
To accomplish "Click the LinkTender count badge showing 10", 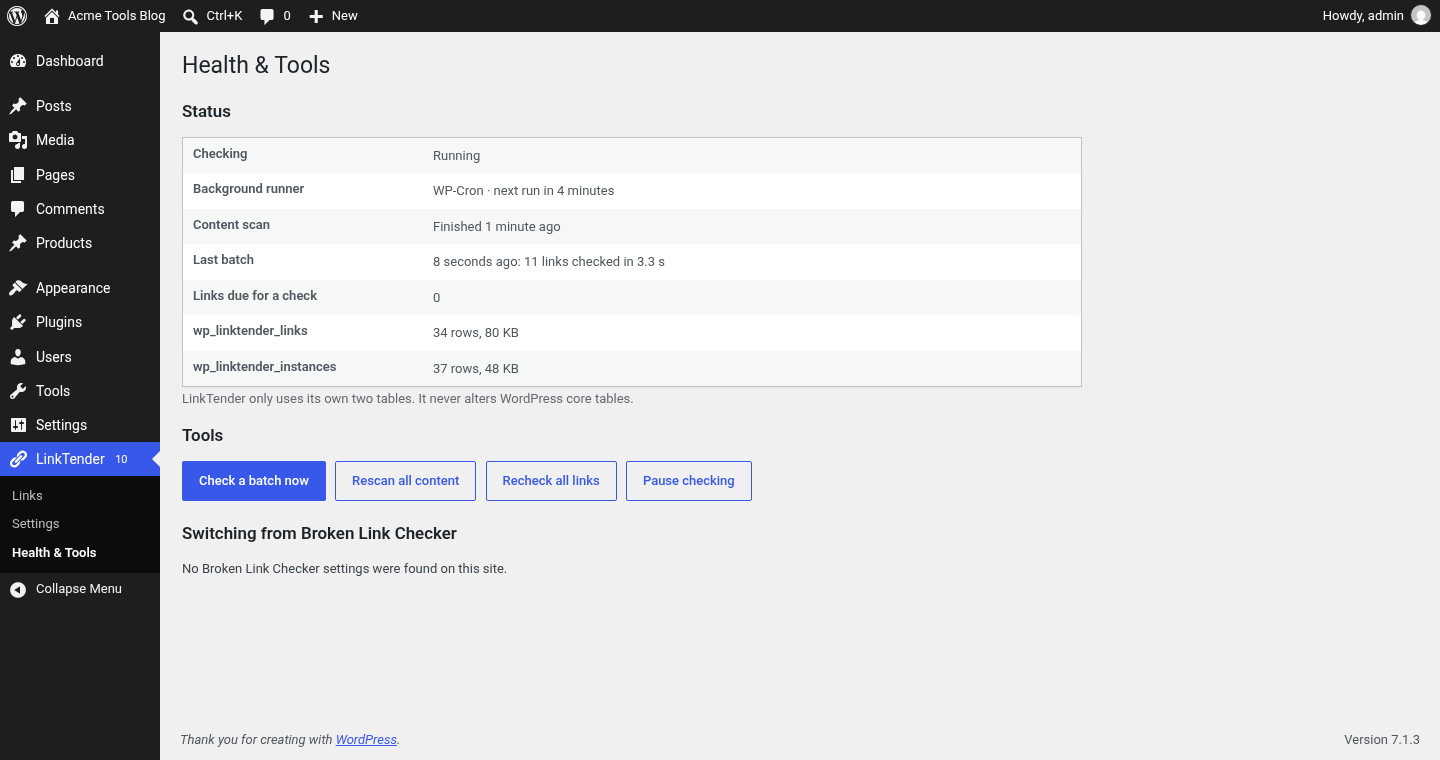I will click(x=122, y=460).
